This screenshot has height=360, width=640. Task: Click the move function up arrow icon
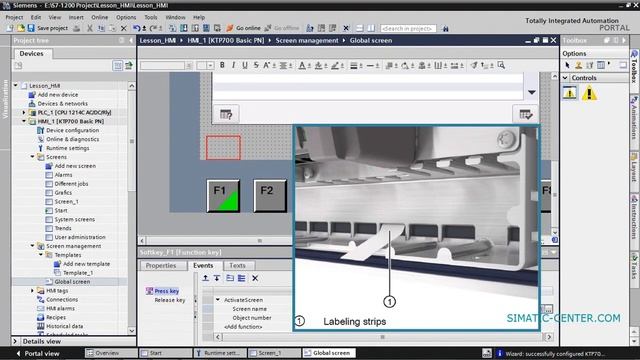205,278
